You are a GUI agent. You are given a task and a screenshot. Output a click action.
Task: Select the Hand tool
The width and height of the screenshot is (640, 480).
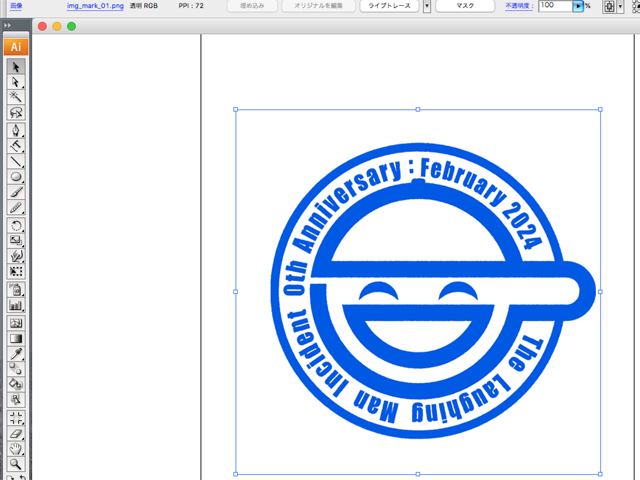pos(16,449)
